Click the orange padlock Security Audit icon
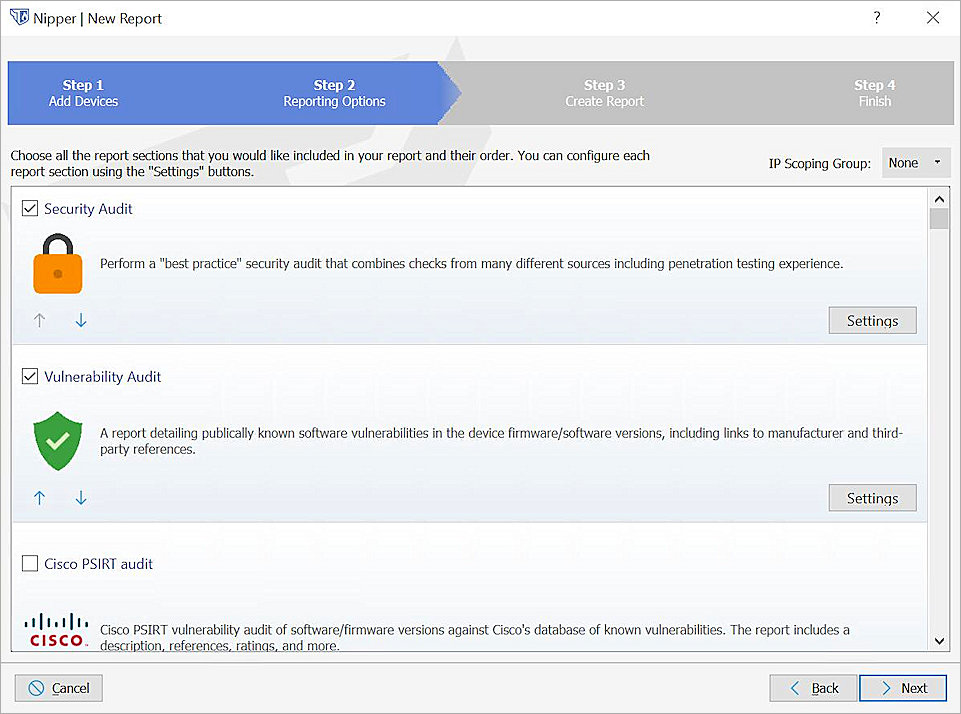 tap(57, 264)
